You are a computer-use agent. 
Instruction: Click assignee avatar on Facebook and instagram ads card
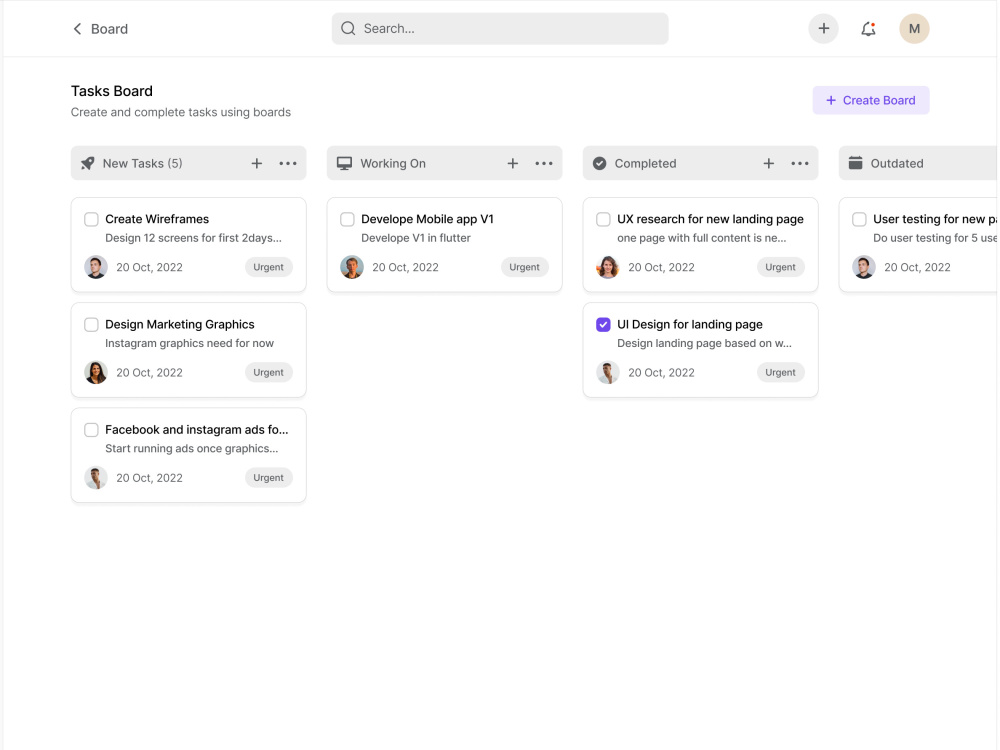pos(96,478)
